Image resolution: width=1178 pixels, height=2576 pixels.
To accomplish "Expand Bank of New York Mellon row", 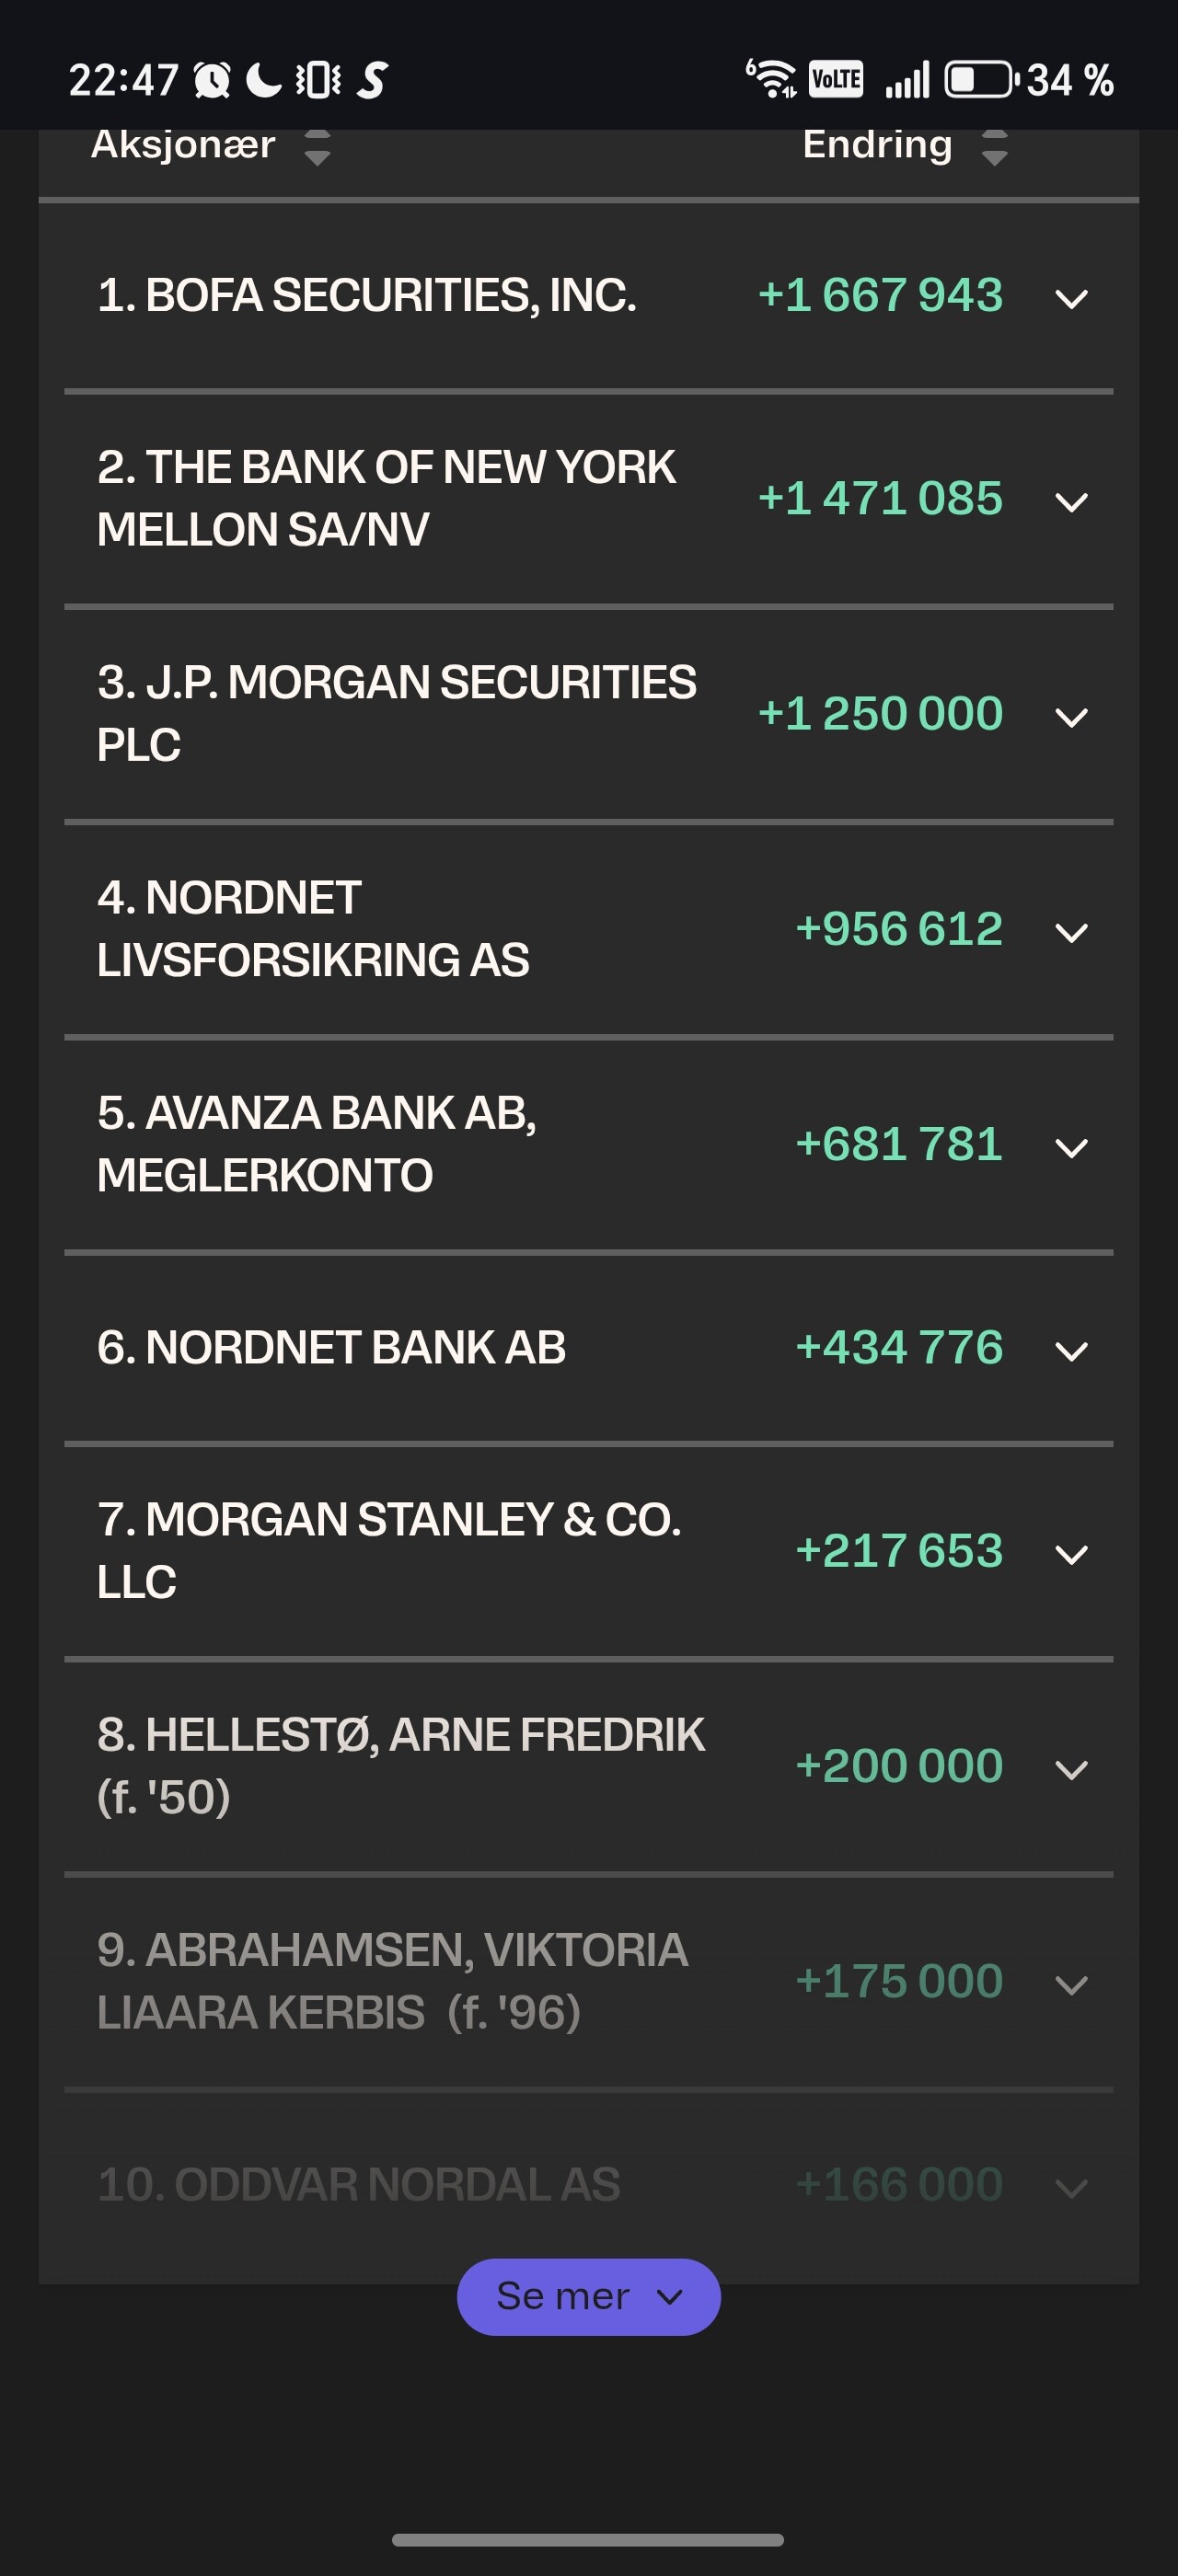I will coord(1071,501).
